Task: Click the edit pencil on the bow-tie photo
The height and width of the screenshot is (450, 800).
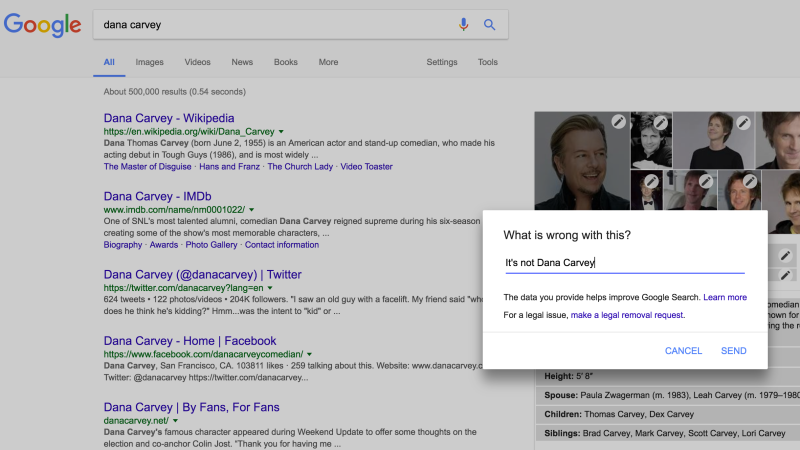Action: point(651,181)
